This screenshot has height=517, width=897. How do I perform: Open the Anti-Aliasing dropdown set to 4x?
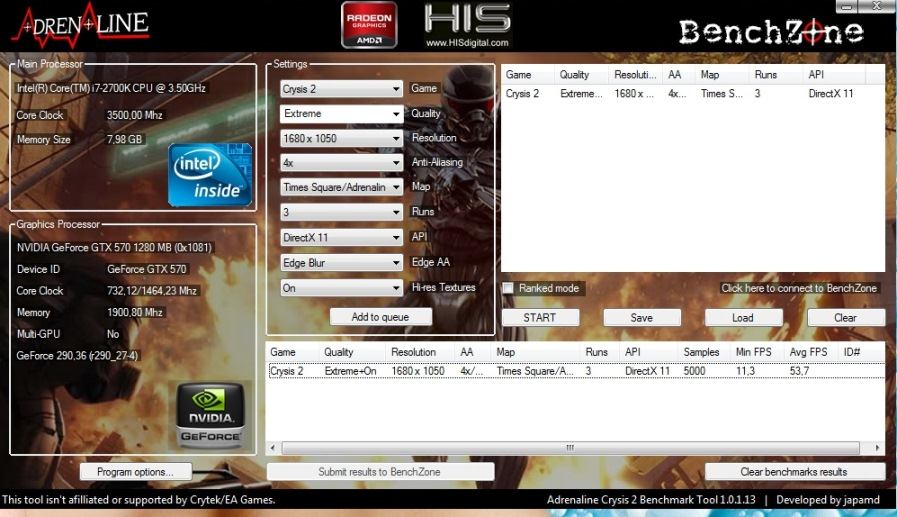tap(341, 163)
